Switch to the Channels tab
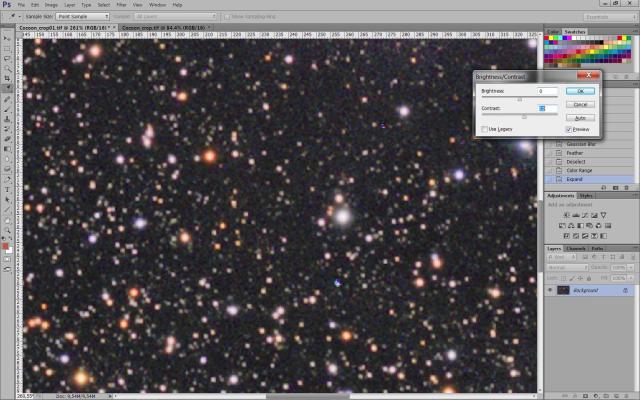 (x=576, y=248)
